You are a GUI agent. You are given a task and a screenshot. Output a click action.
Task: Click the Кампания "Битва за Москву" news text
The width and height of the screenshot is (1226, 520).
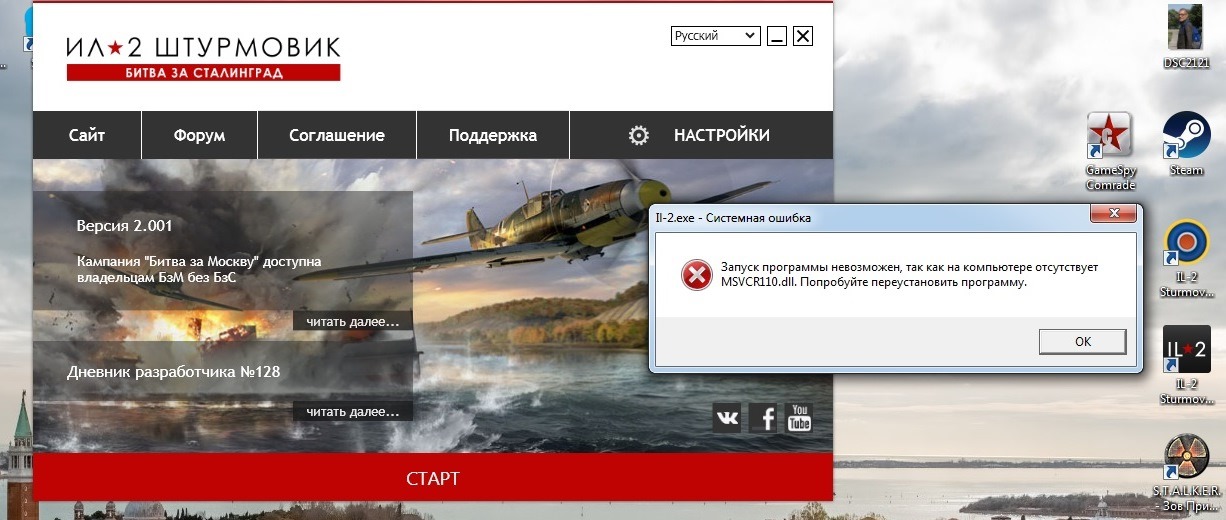tap(199, 269)
